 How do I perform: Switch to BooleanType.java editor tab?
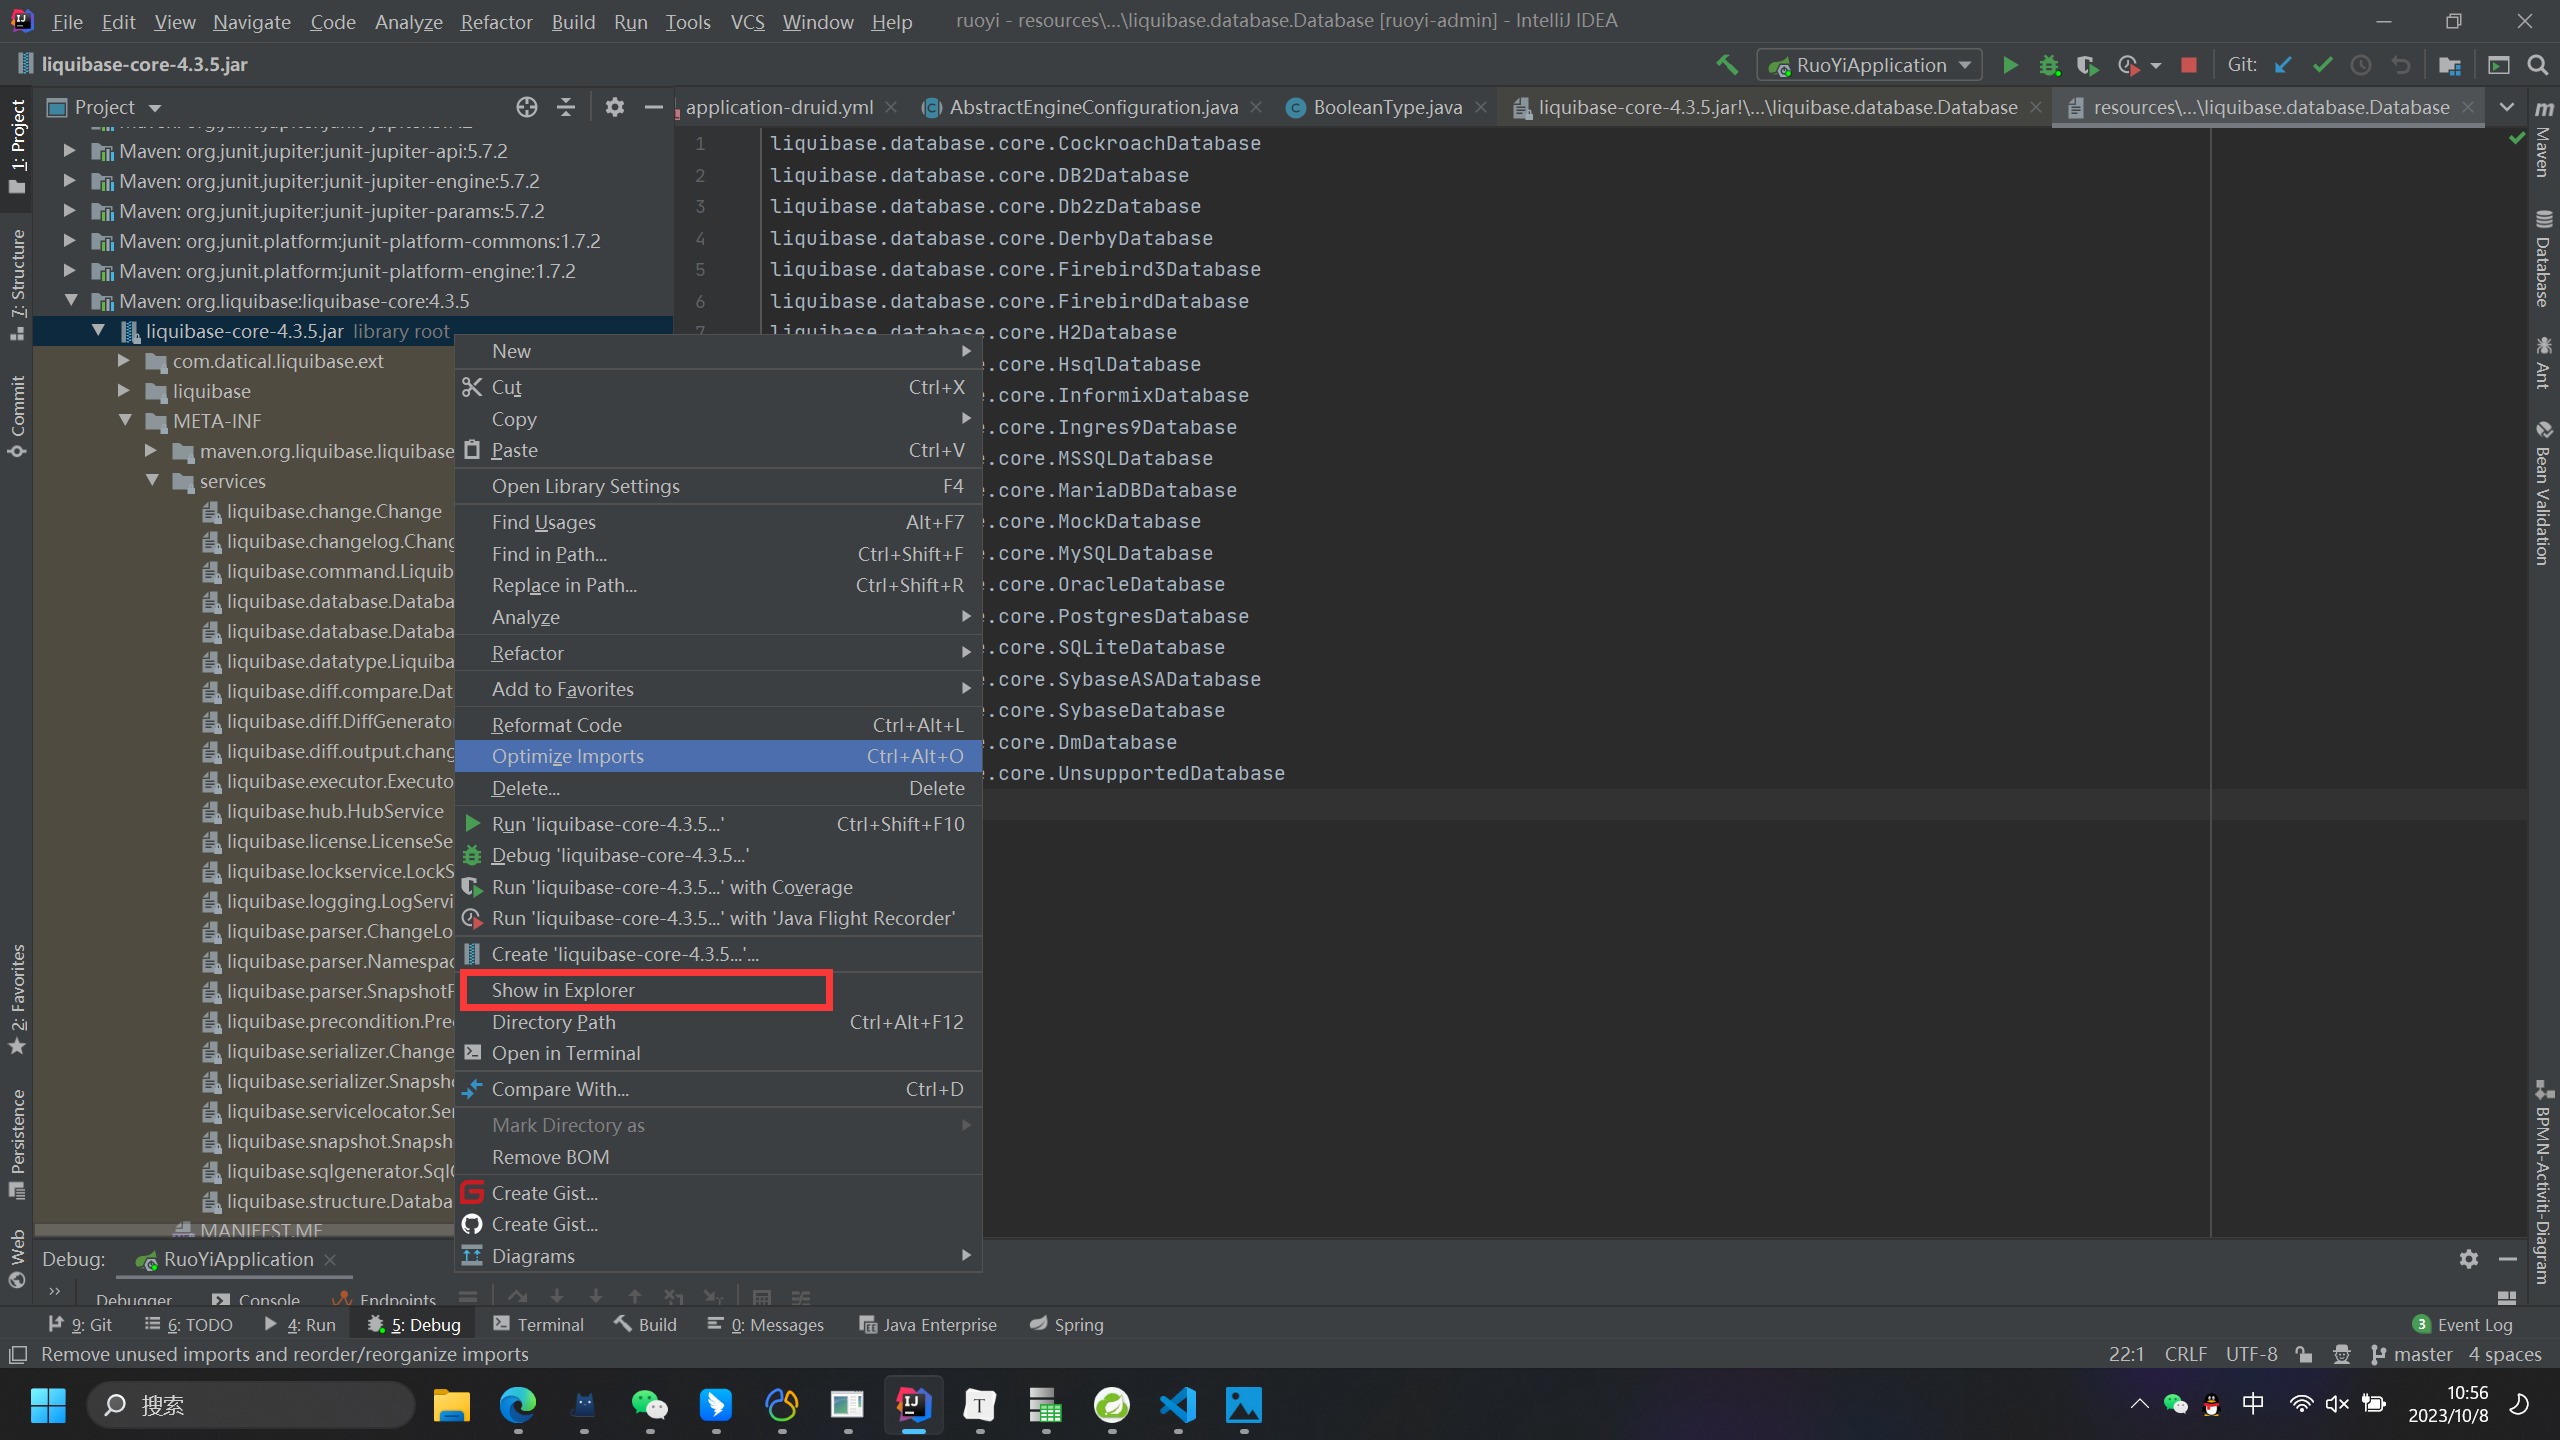(1386, 107)
